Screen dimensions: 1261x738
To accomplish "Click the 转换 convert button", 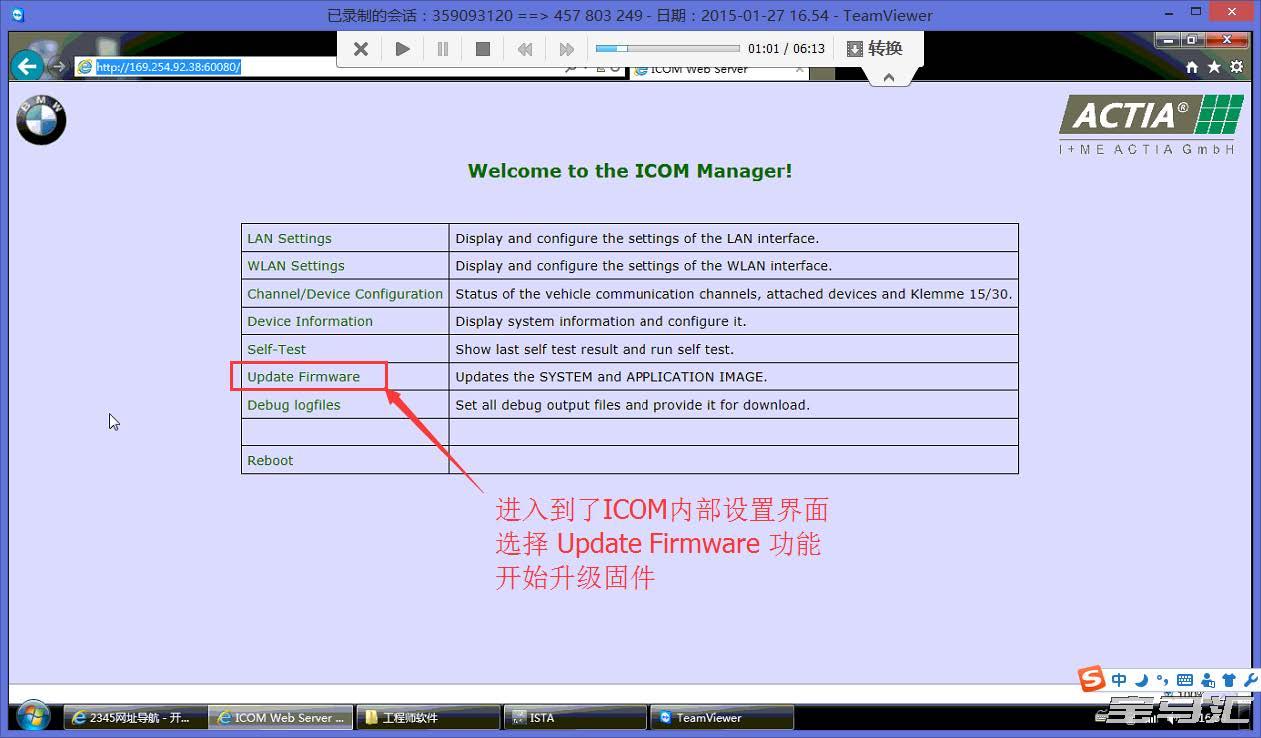I will coord(875,49).
